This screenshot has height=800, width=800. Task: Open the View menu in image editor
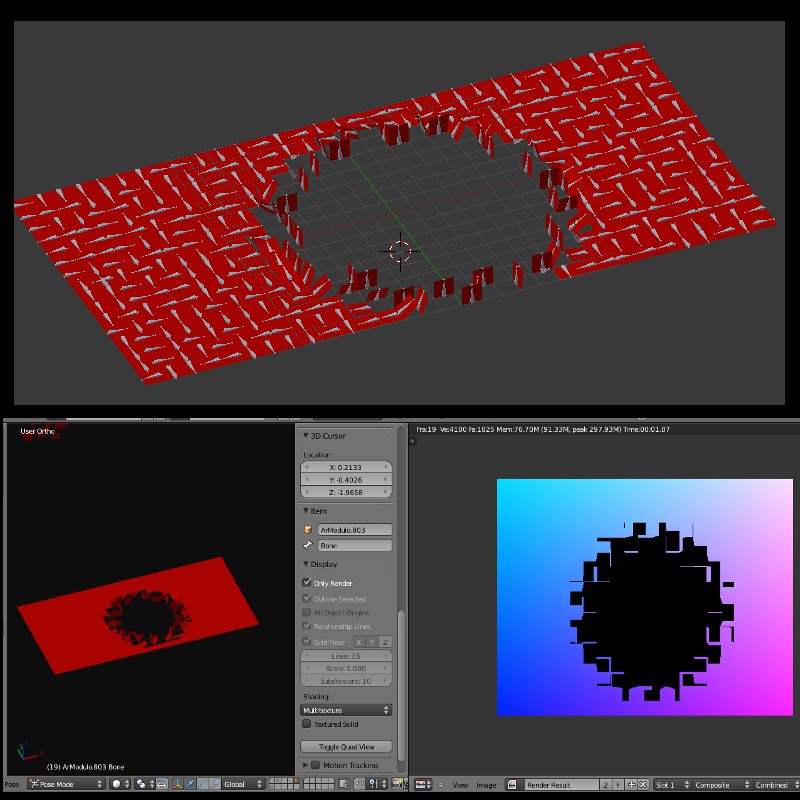[460, 784]
